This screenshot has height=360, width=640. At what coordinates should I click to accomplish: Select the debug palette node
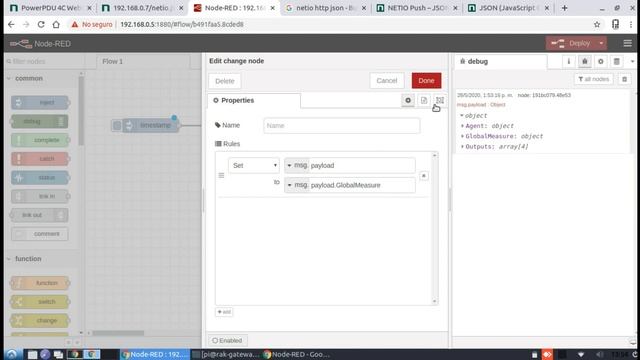point(39,121)
